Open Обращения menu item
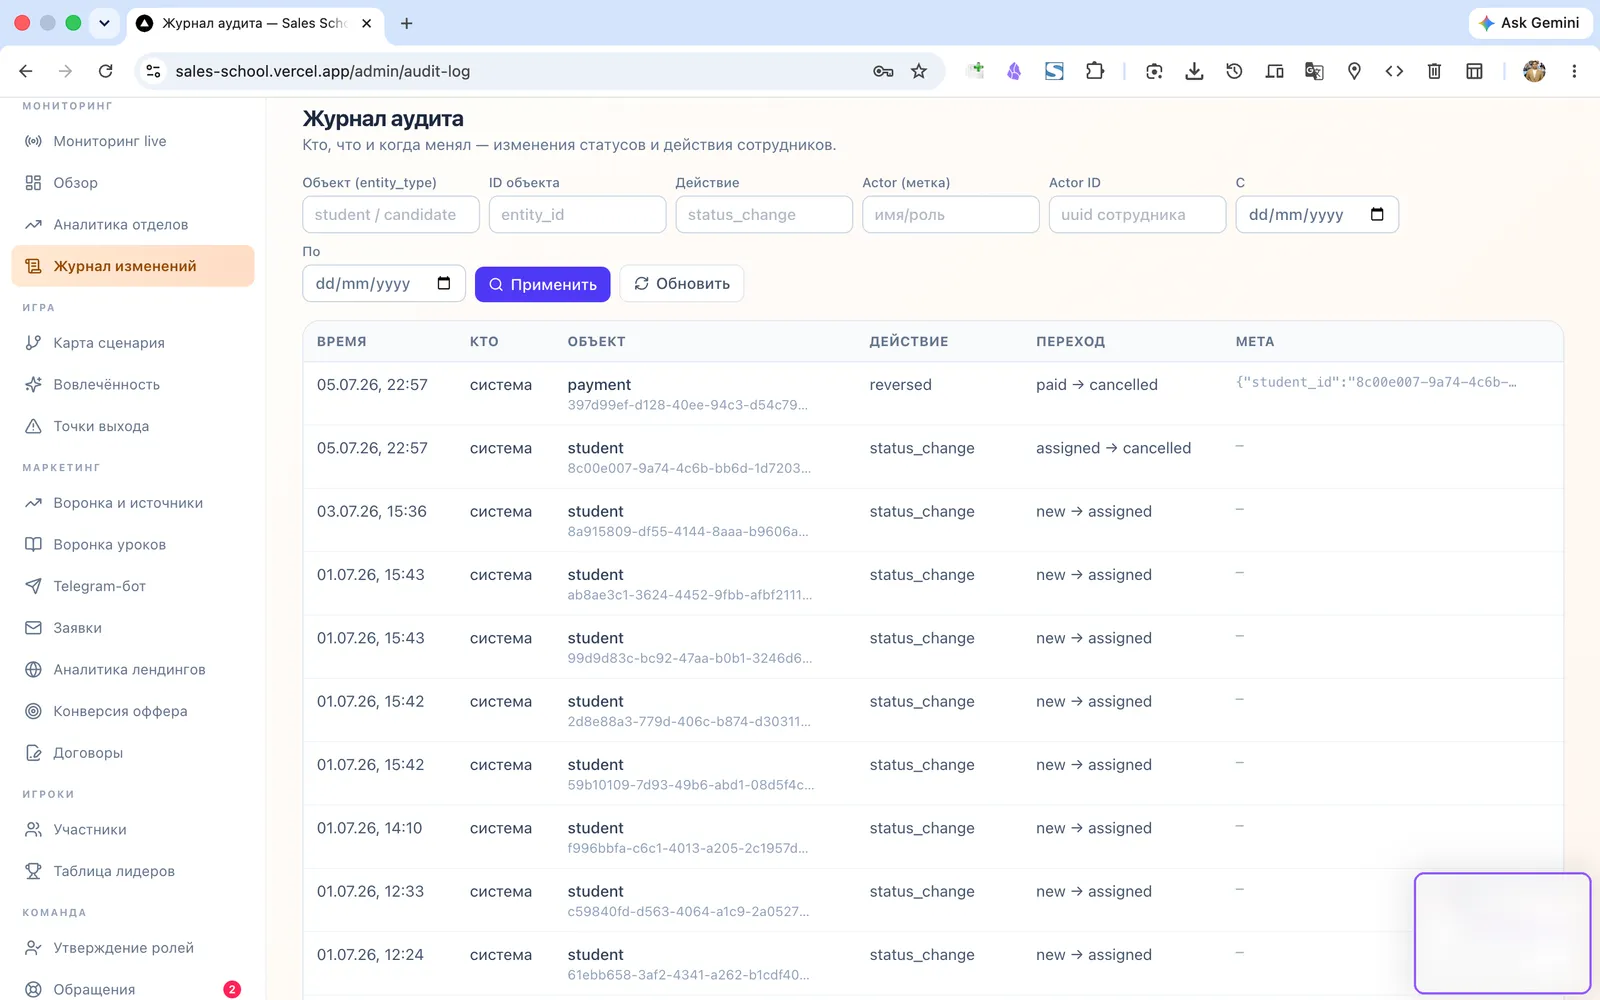 click(133, 989)
